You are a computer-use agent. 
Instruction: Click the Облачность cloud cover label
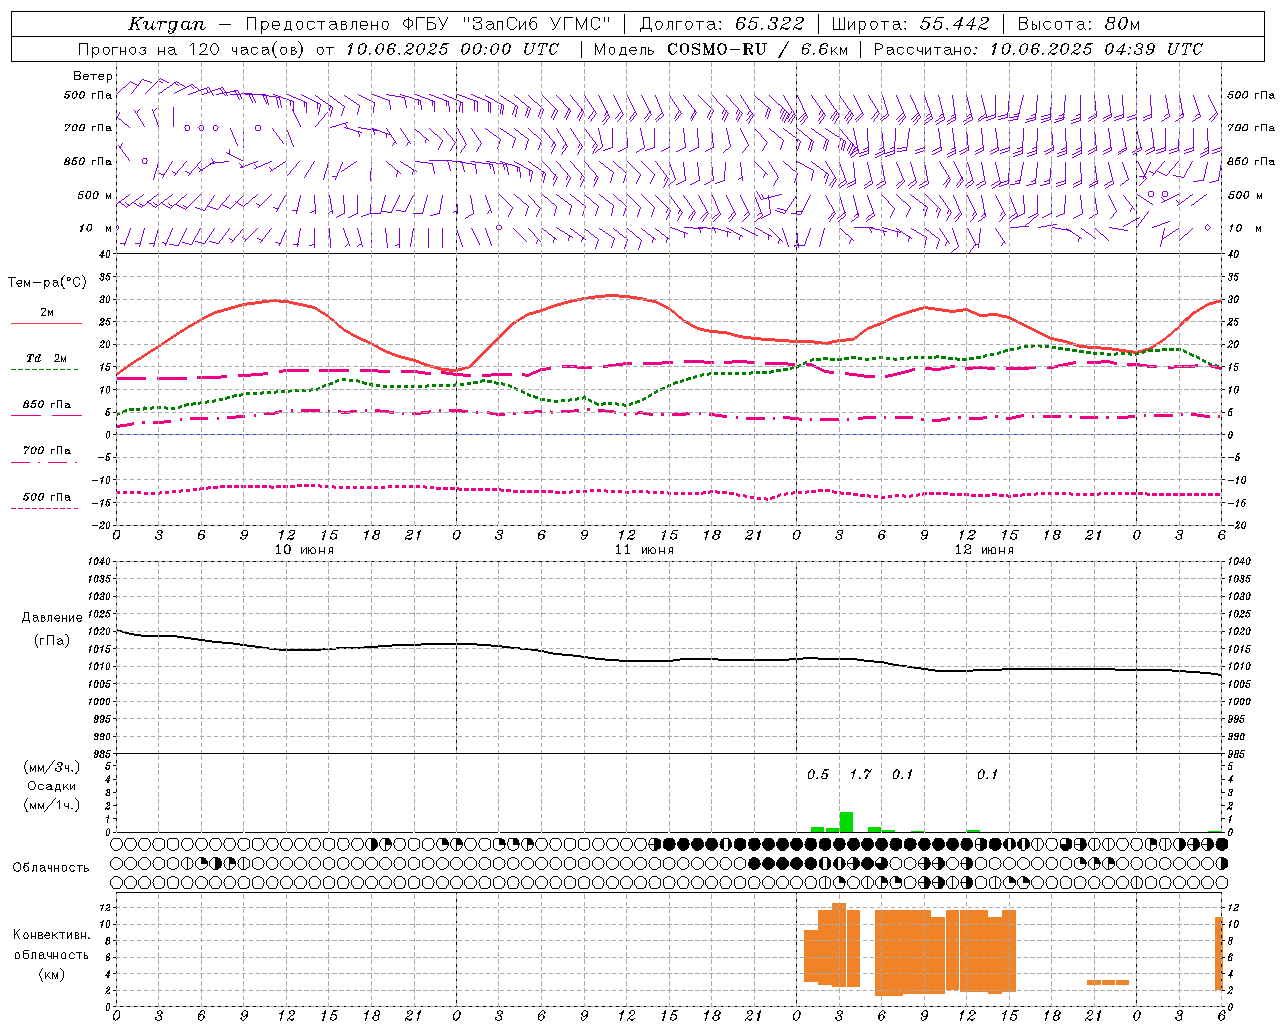[50, 868]
